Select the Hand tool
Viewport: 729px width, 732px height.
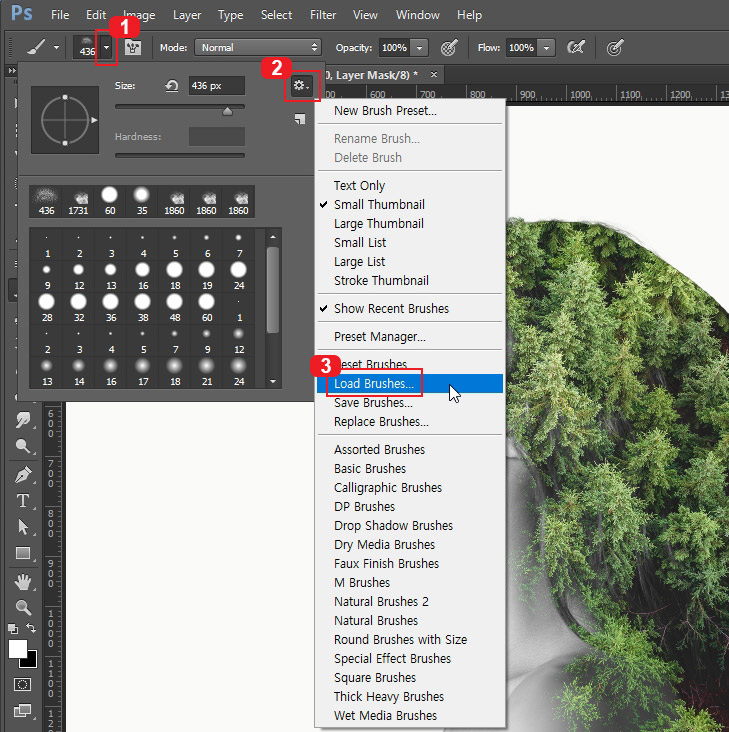(x=22, y=582)
